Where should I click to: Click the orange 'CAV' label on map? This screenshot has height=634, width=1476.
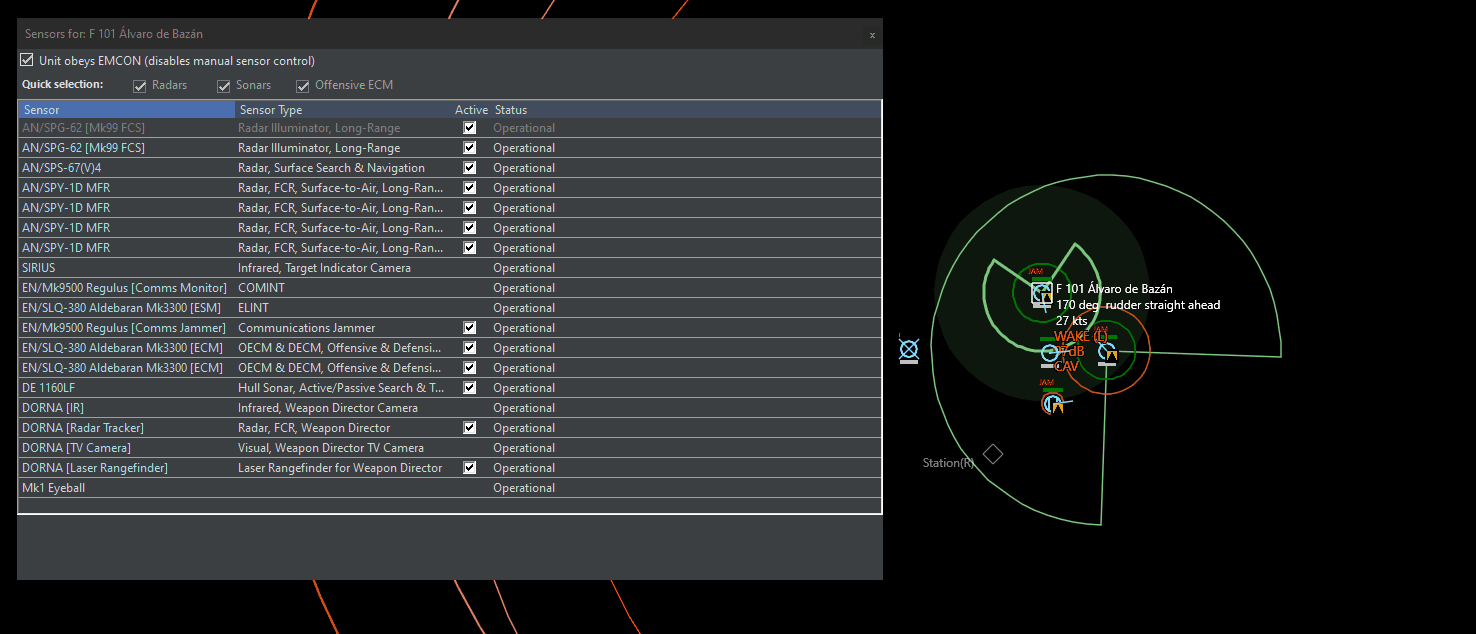[1067, 367]
